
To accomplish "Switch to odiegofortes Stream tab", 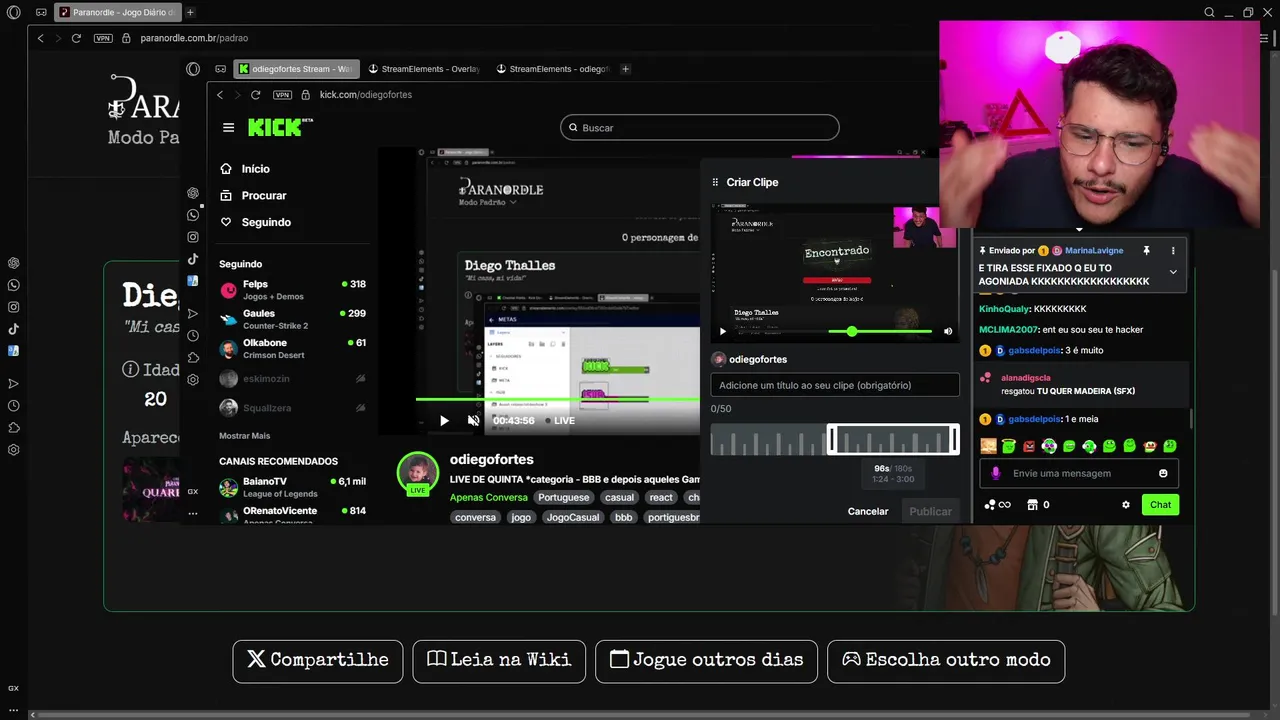I will coord(295,69).
